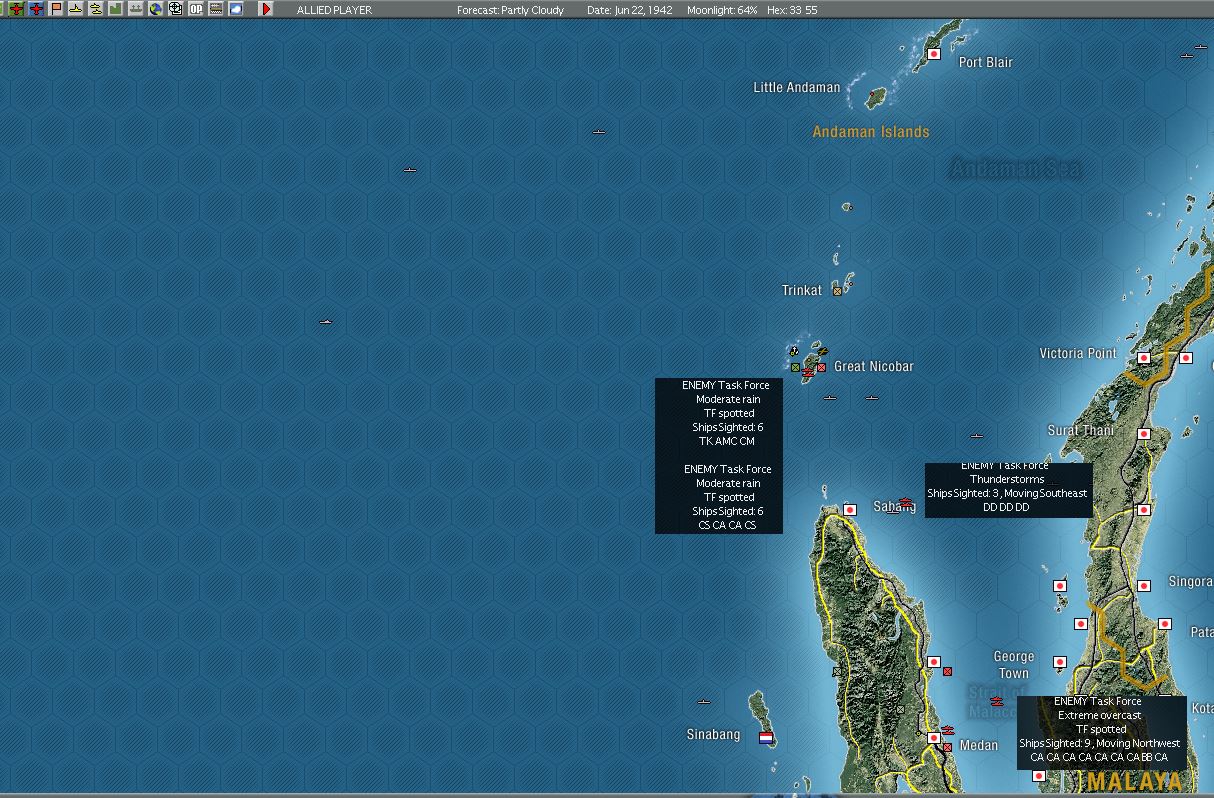Click the Port Blair map label
1214x798 pixels.
[986, 62]
